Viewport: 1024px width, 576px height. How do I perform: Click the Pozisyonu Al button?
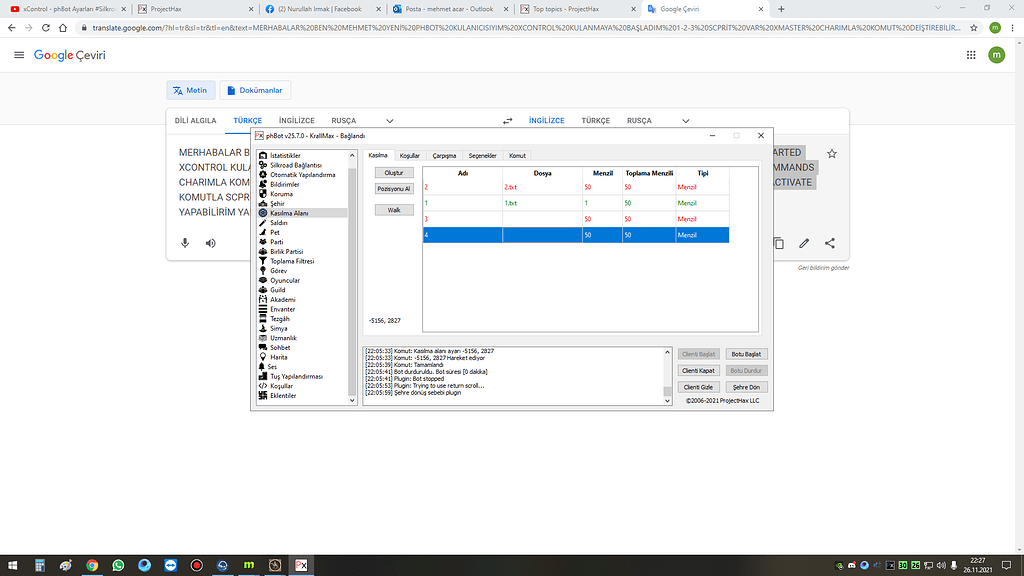coord(394,188)
